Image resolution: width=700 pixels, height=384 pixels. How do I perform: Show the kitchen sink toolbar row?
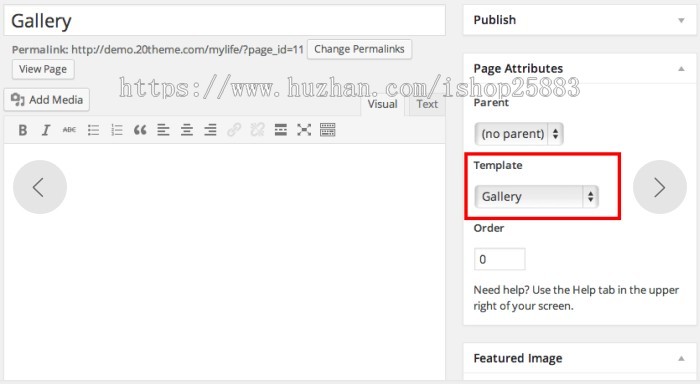328,130
